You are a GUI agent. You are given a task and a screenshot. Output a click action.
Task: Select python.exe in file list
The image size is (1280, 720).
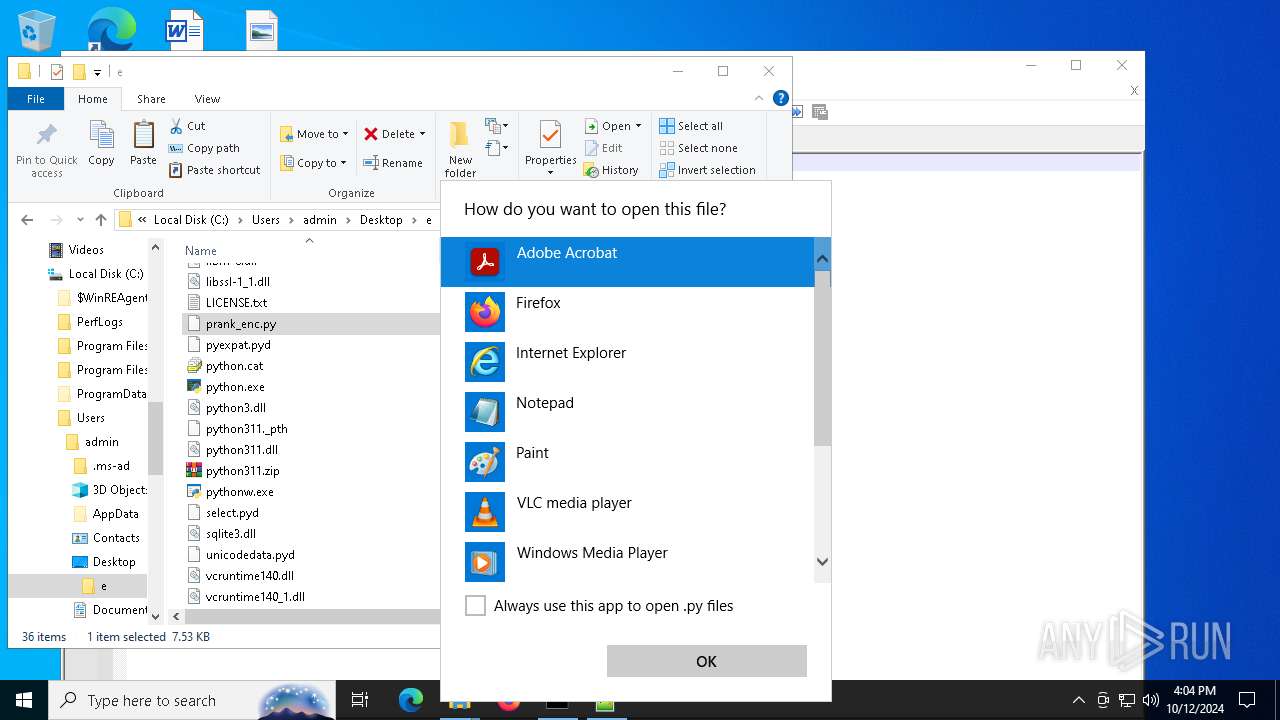pos(235,387)
